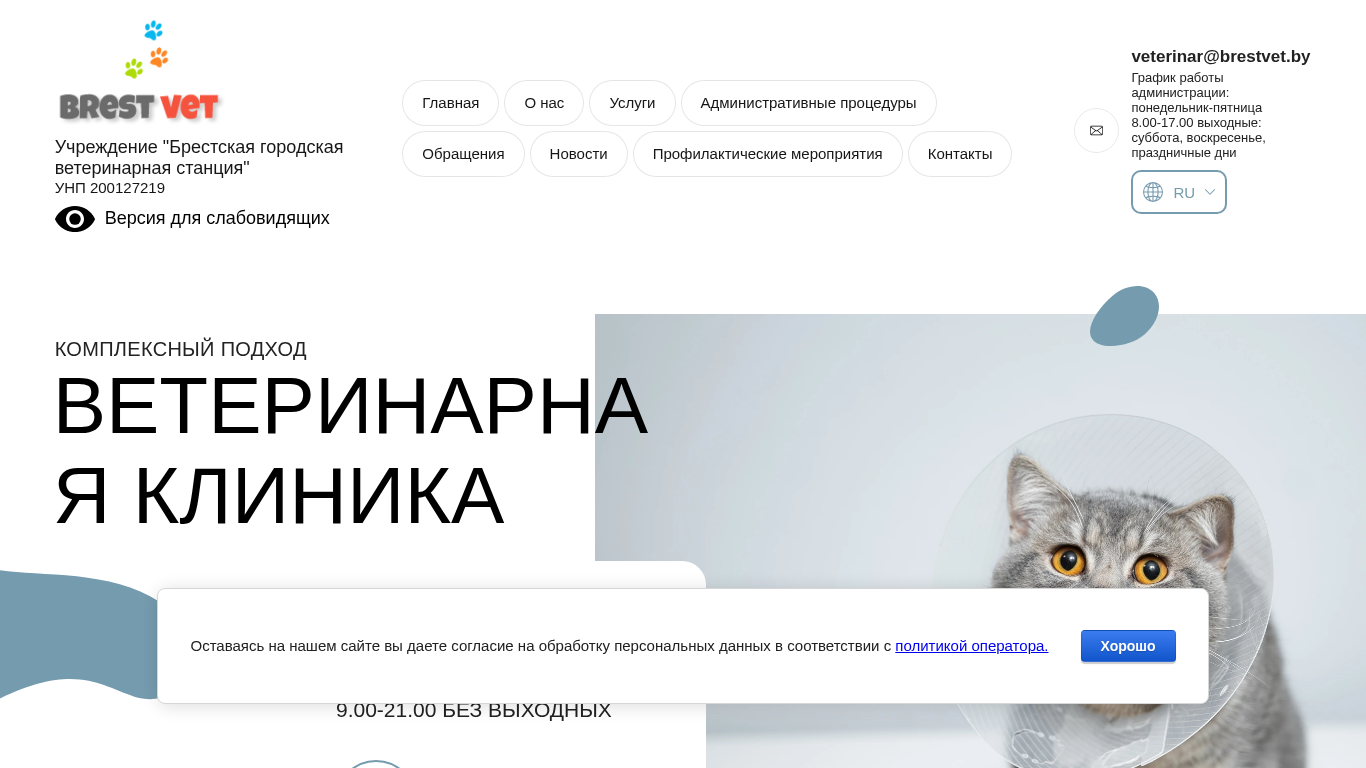Click the 9.00-21.00 БЕЗ ВЫХОДНЫХ text
Viewport: 1366px width, 768px height.
tap(473, 710)
